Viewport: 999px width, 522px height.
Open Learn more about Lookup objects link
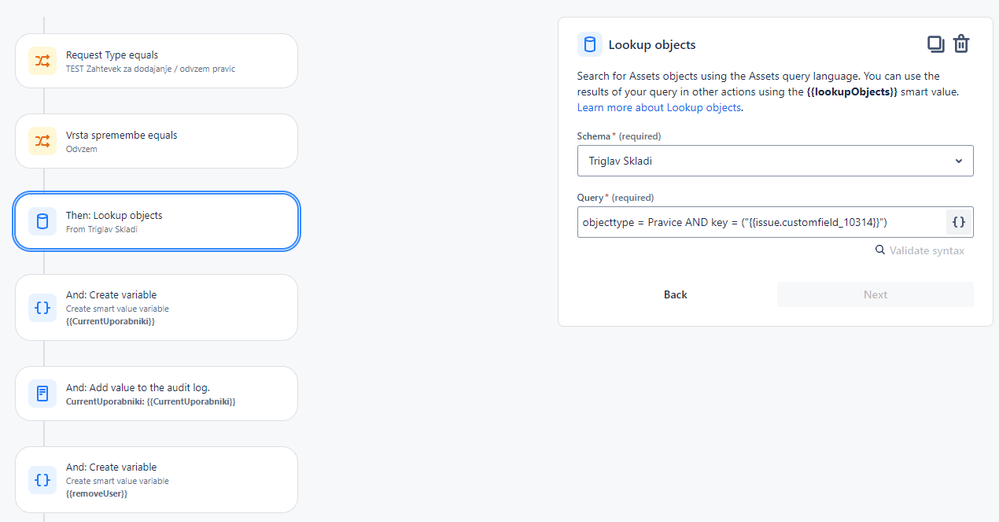coord(659,107)
